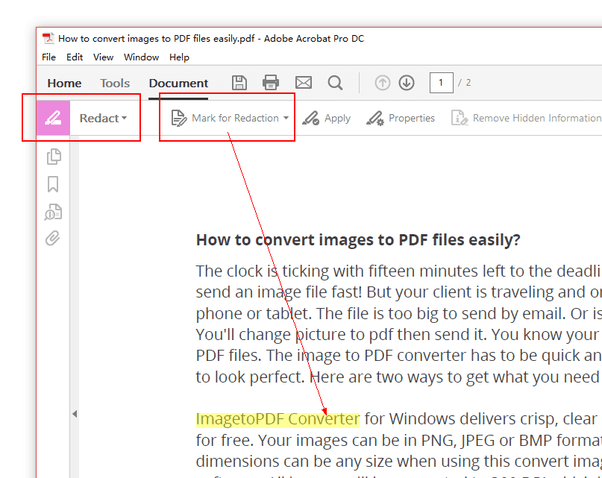This screenshot has width=602, height=478.
Task: Expand Mark for Redaction dropdown arrow
Action: point(286,118)
